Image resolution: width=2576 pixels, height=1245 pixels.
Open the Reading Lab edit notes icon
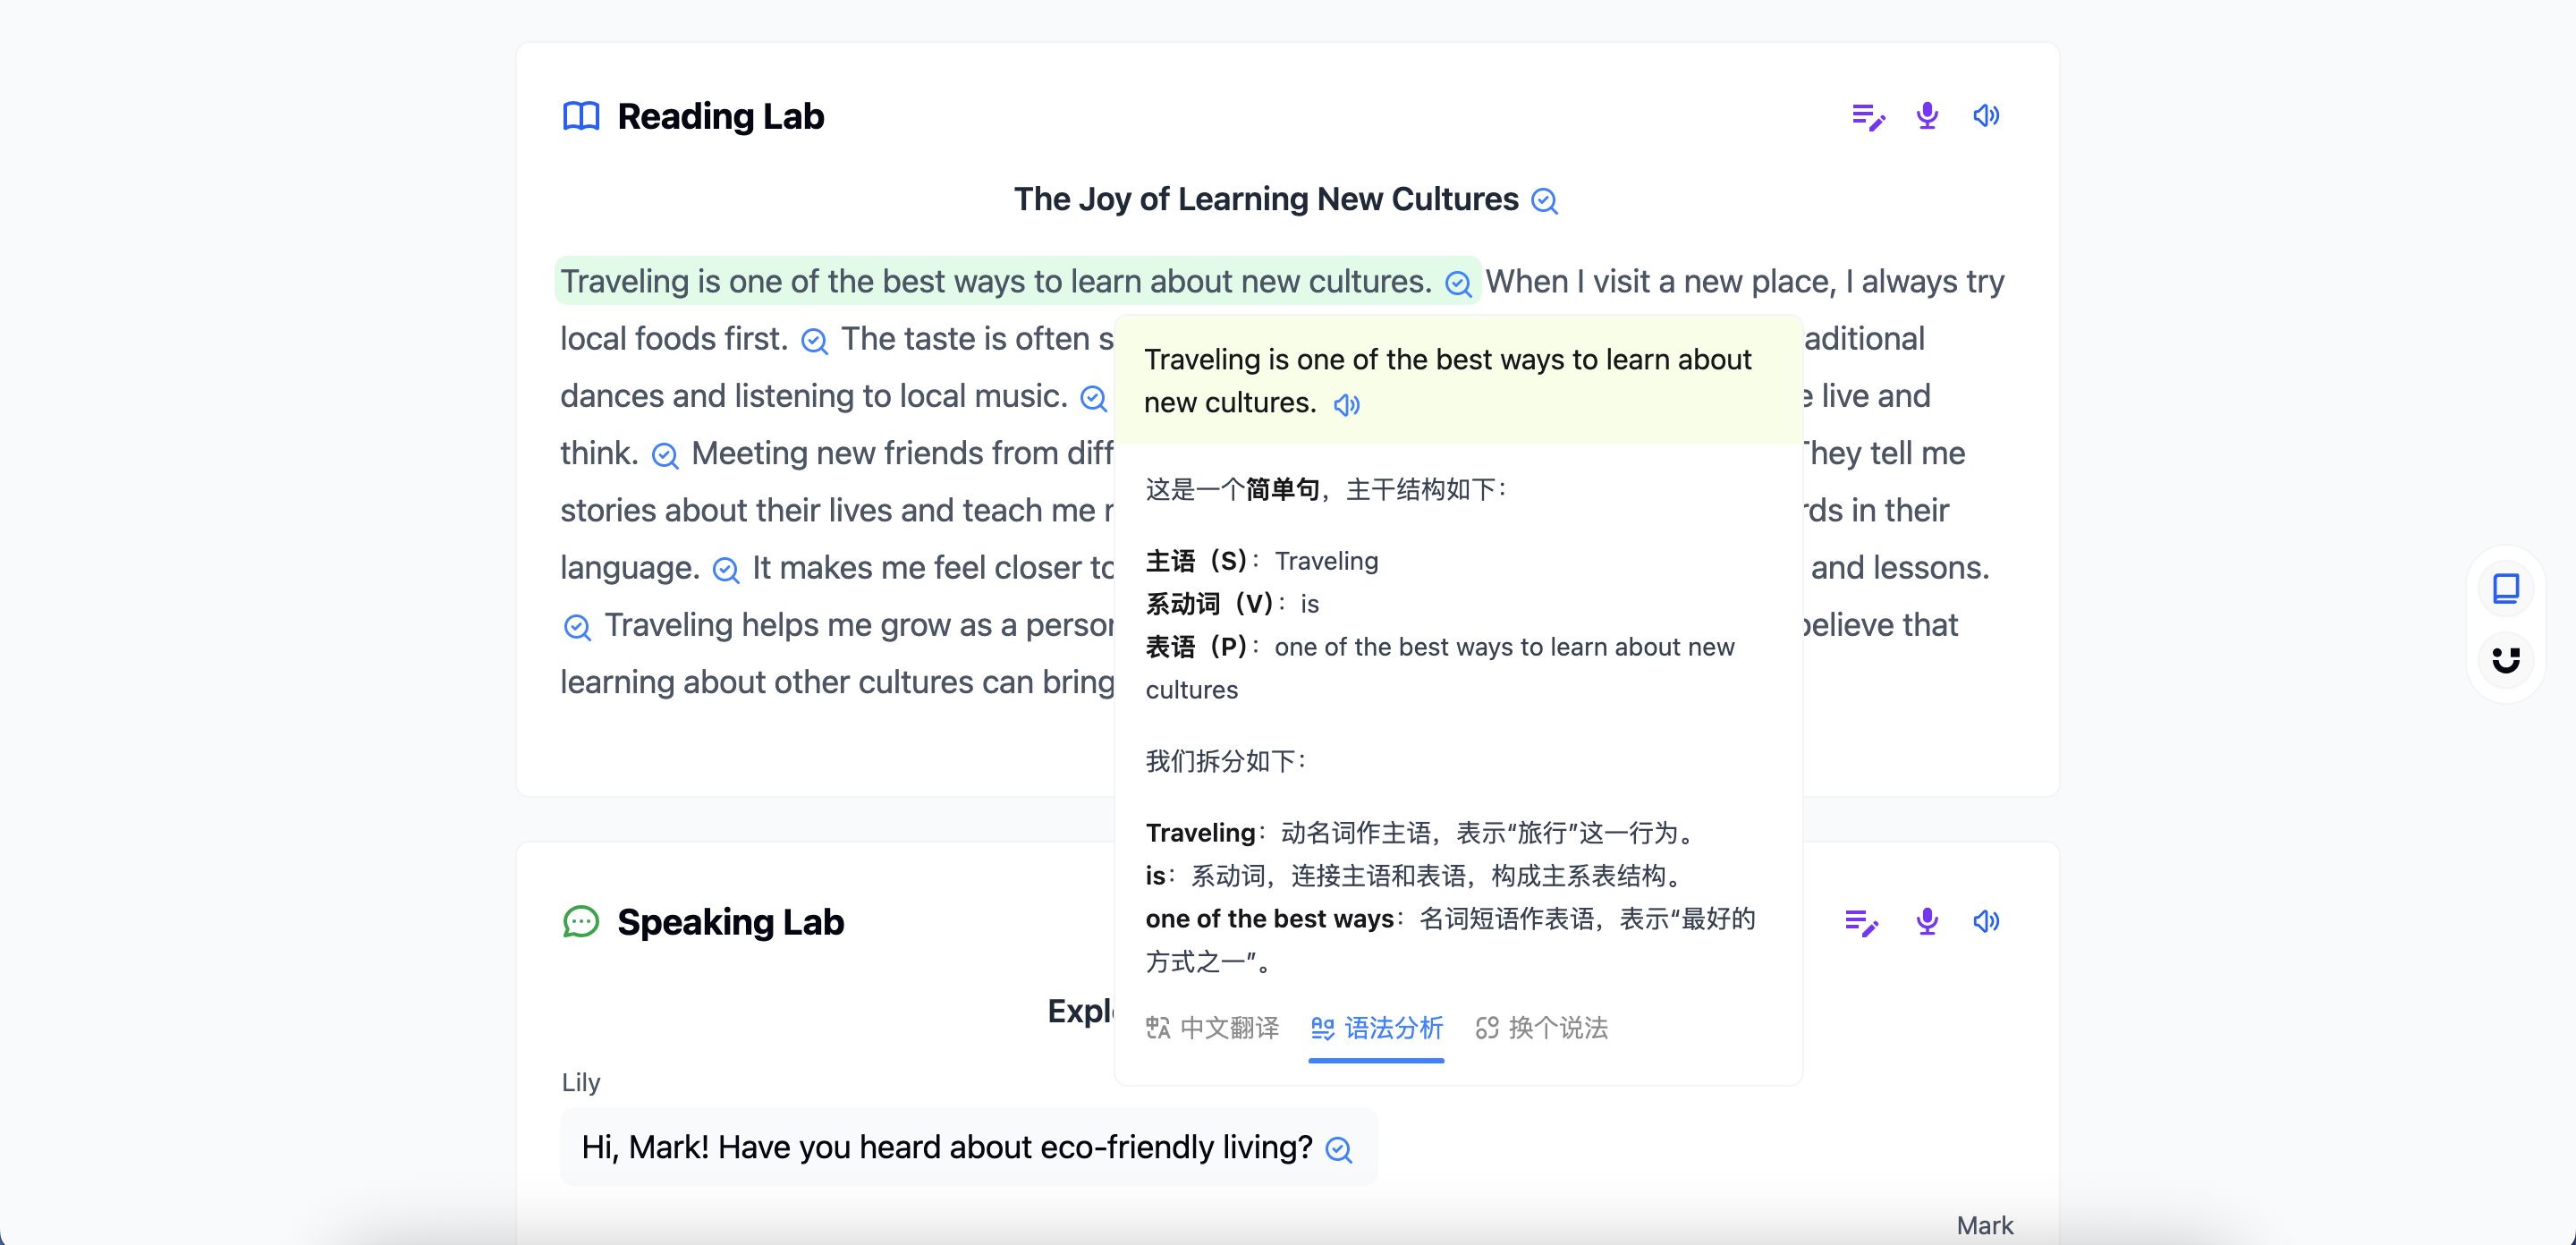(1867, 117)
